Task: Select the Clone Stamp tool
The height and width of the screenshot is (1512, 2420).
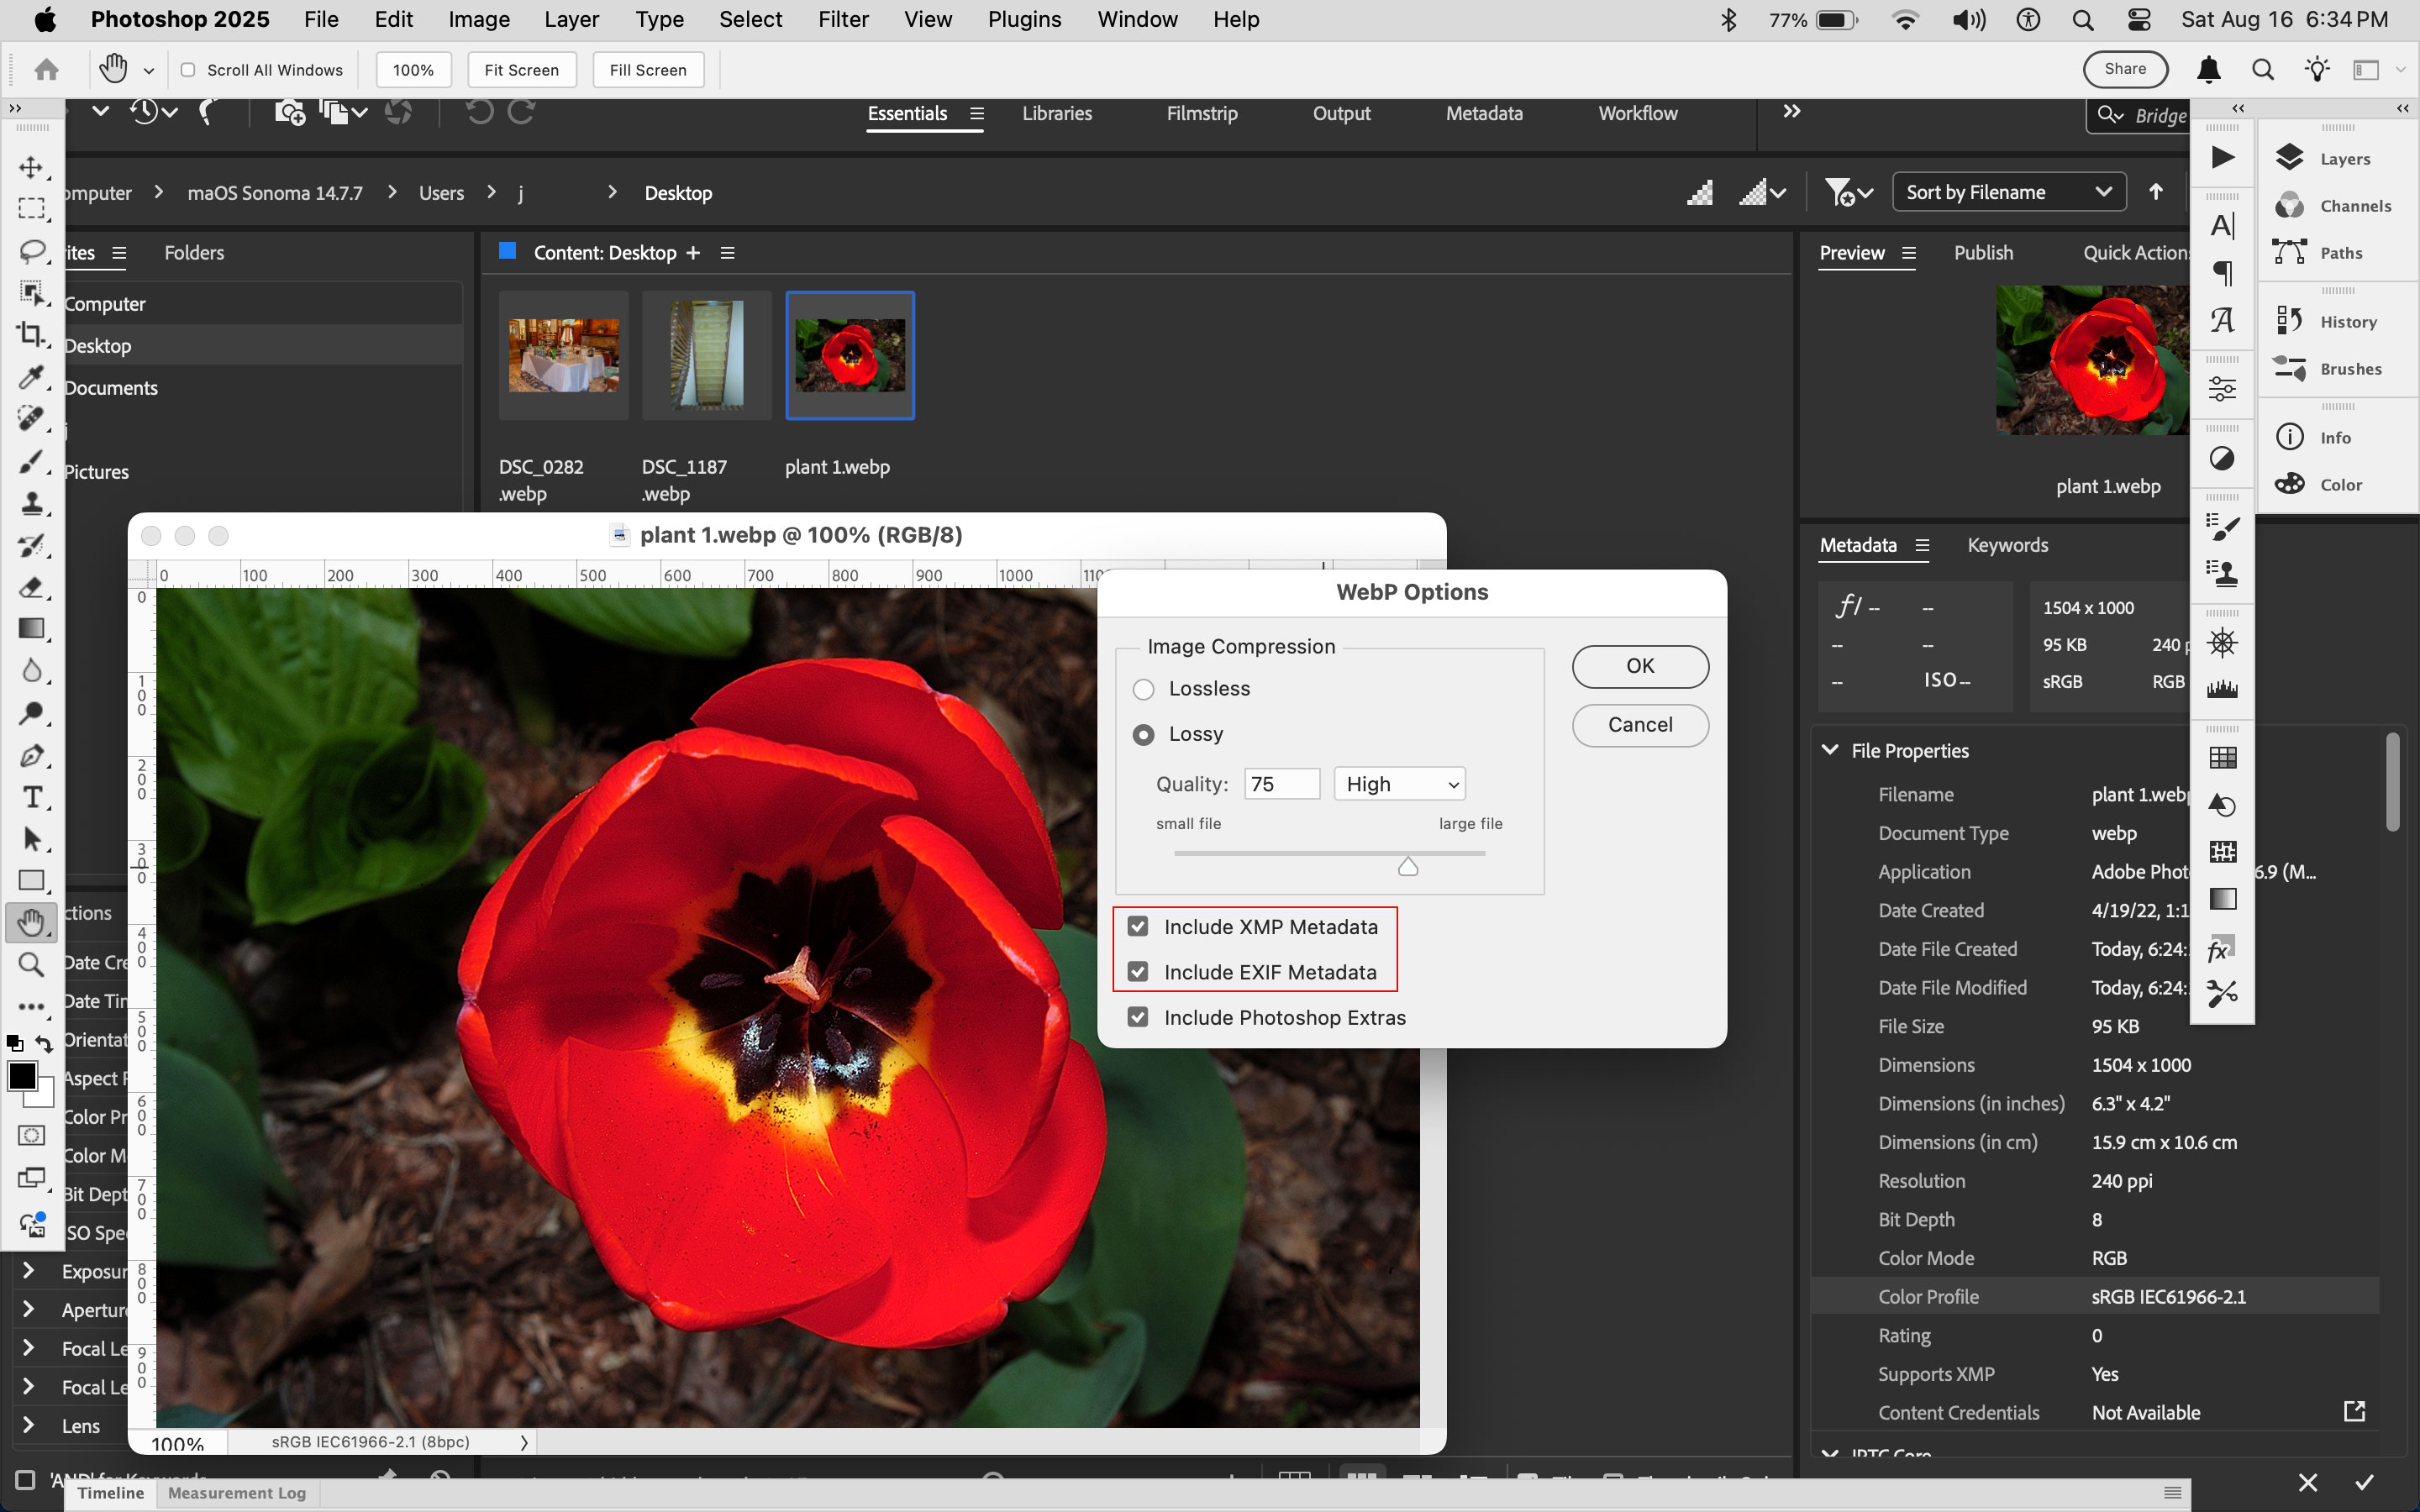Action: click(x=33, y=504)
